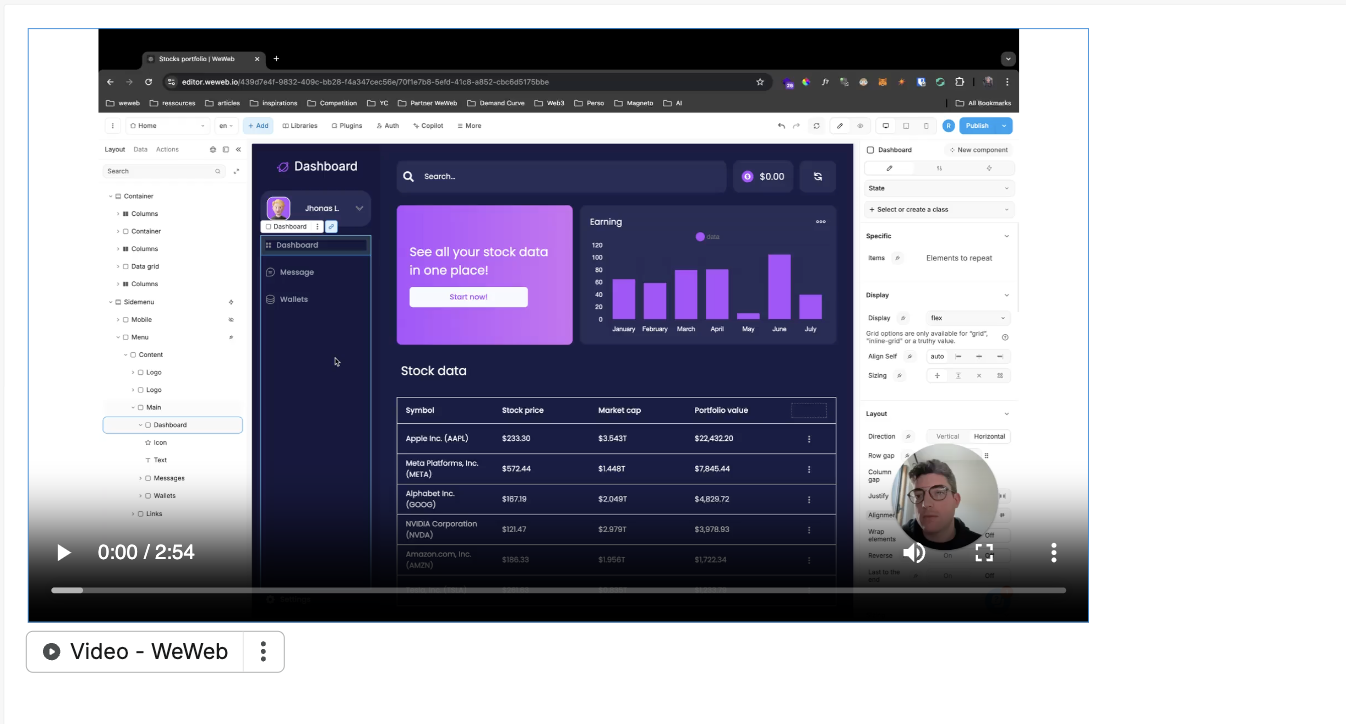The width and height of the screenshot is (1346, 724).
Task: Click the blue Publish button
Action: [977, 126]
